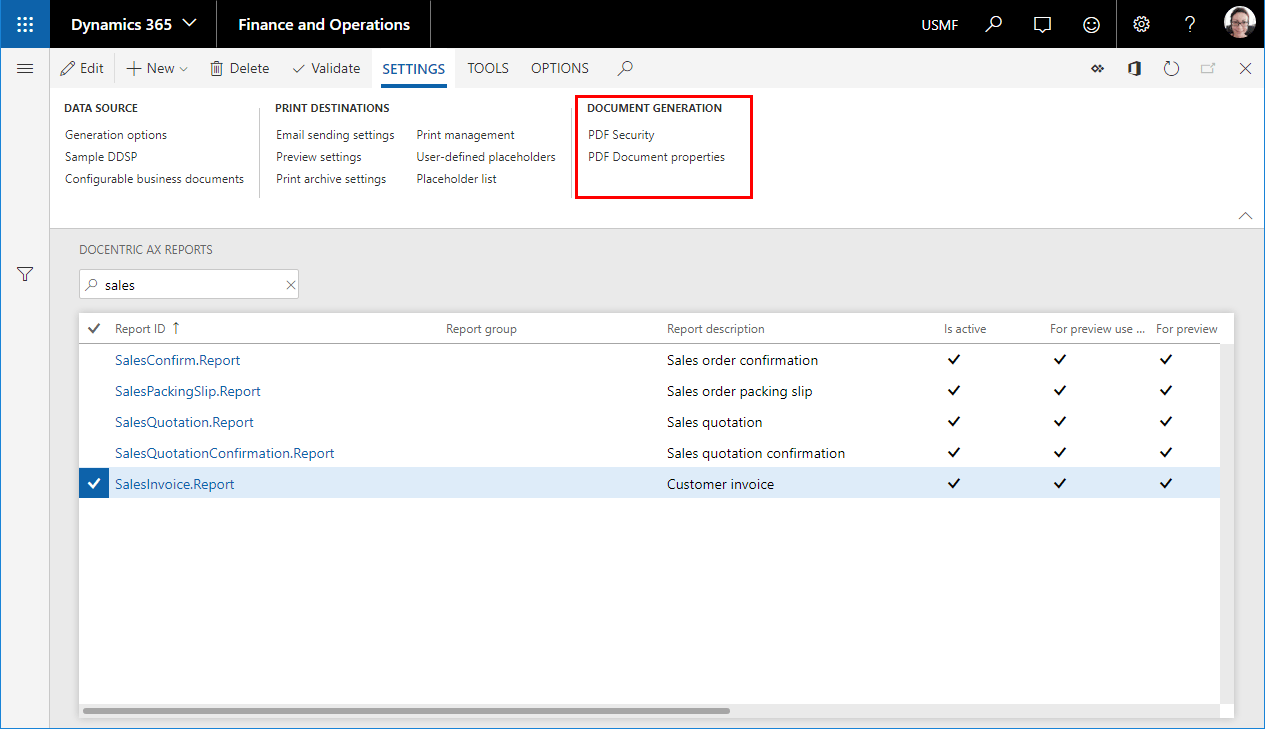Open the SalesConfirm.Report link
1265x729 pixels.
[x=178, y=360]
